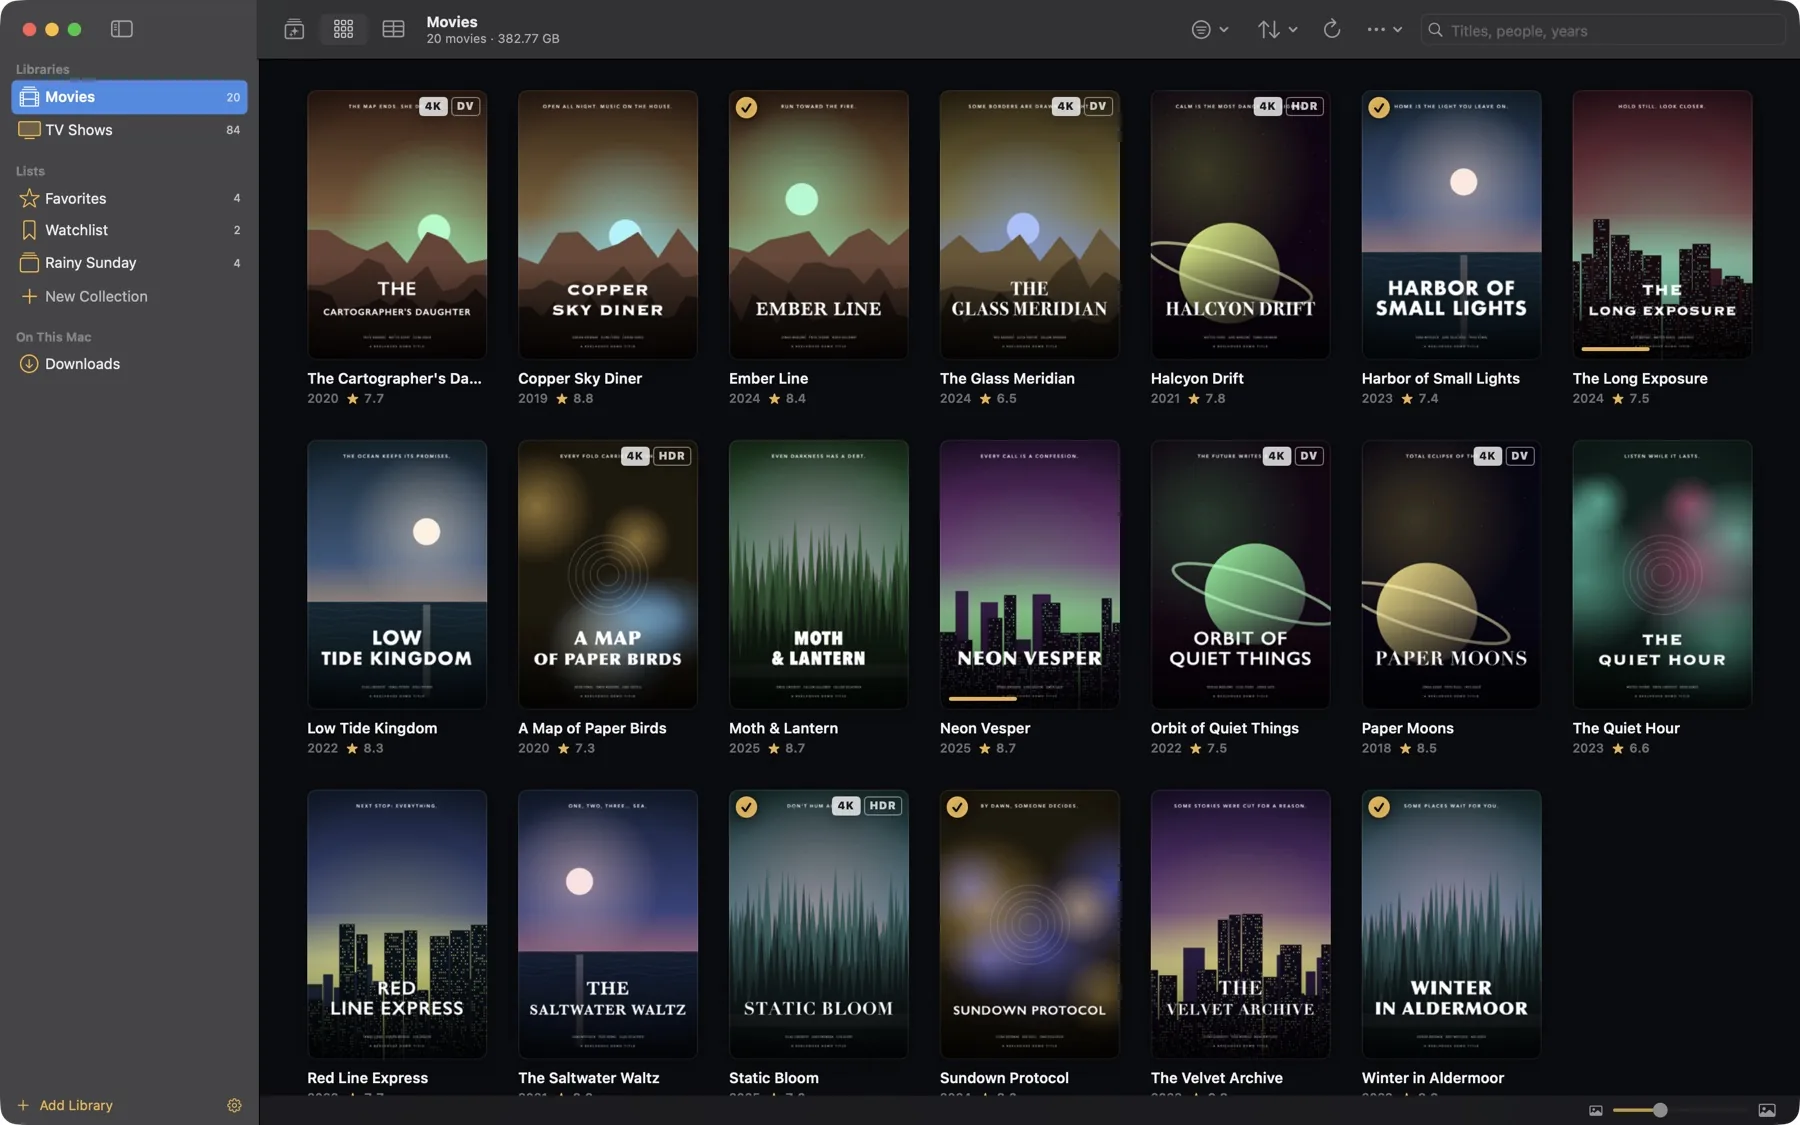The image size is (1800, 1125).
Task: Click the Watchlist bookmark icon
Action: coord(29,230)
